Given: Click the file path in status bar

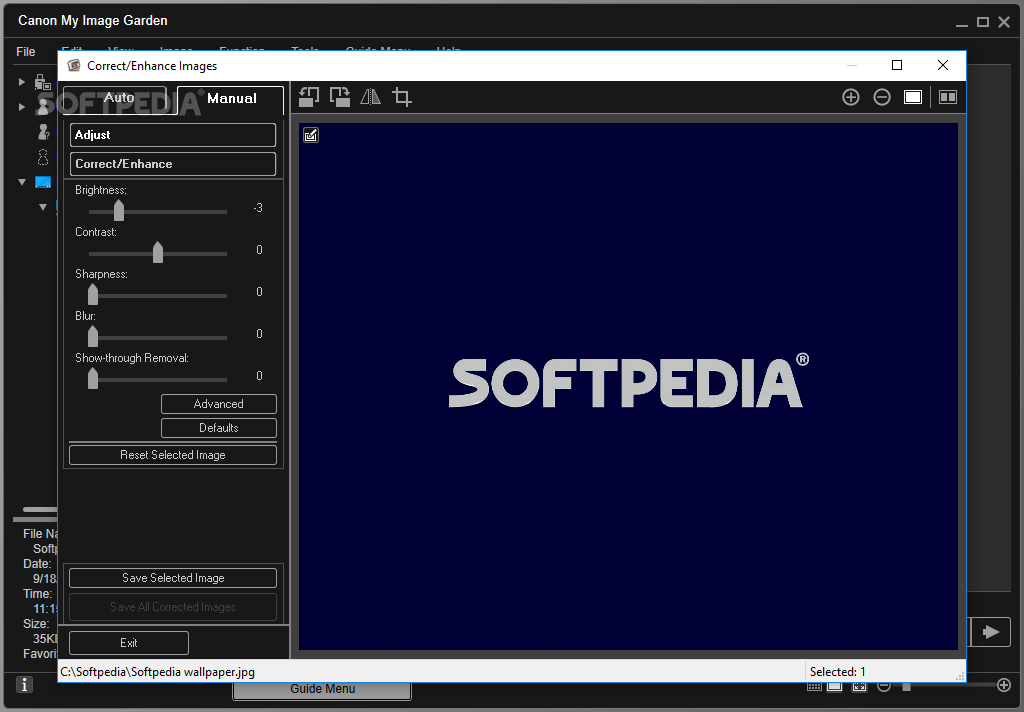Looking at the screenshot, I should click(157, 672).
